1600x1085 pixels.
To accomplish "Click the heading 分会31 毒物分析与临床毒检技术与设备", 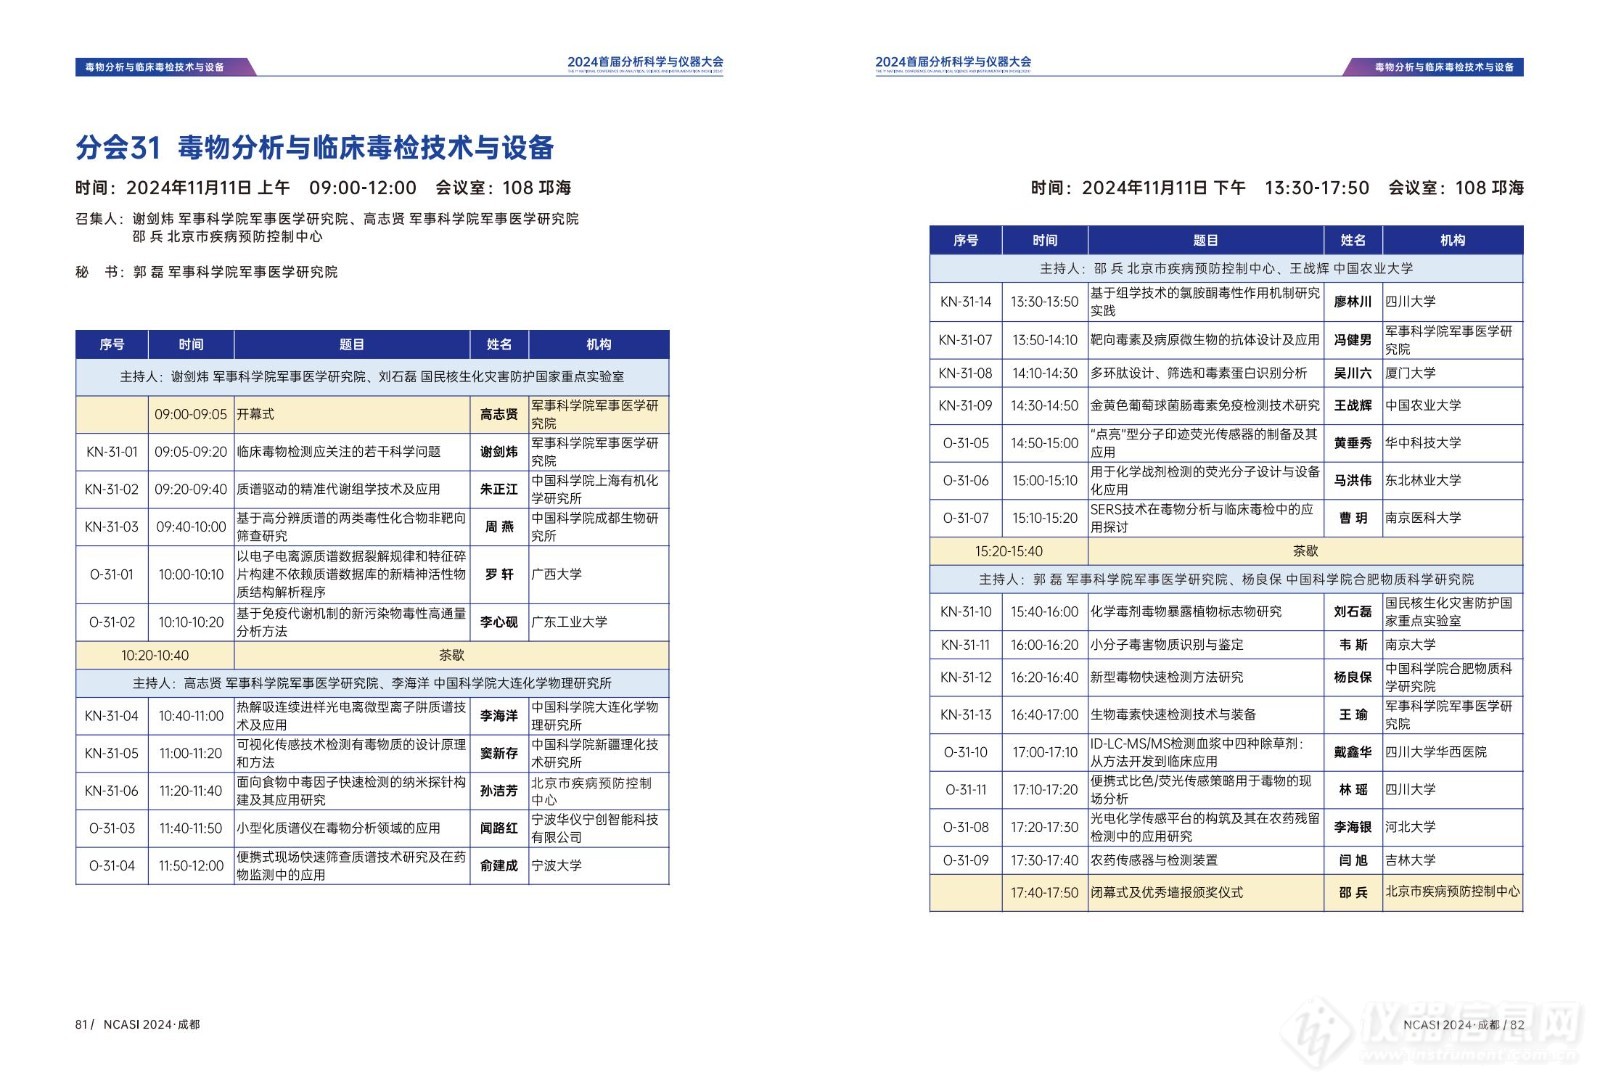I will pos(315,148).
